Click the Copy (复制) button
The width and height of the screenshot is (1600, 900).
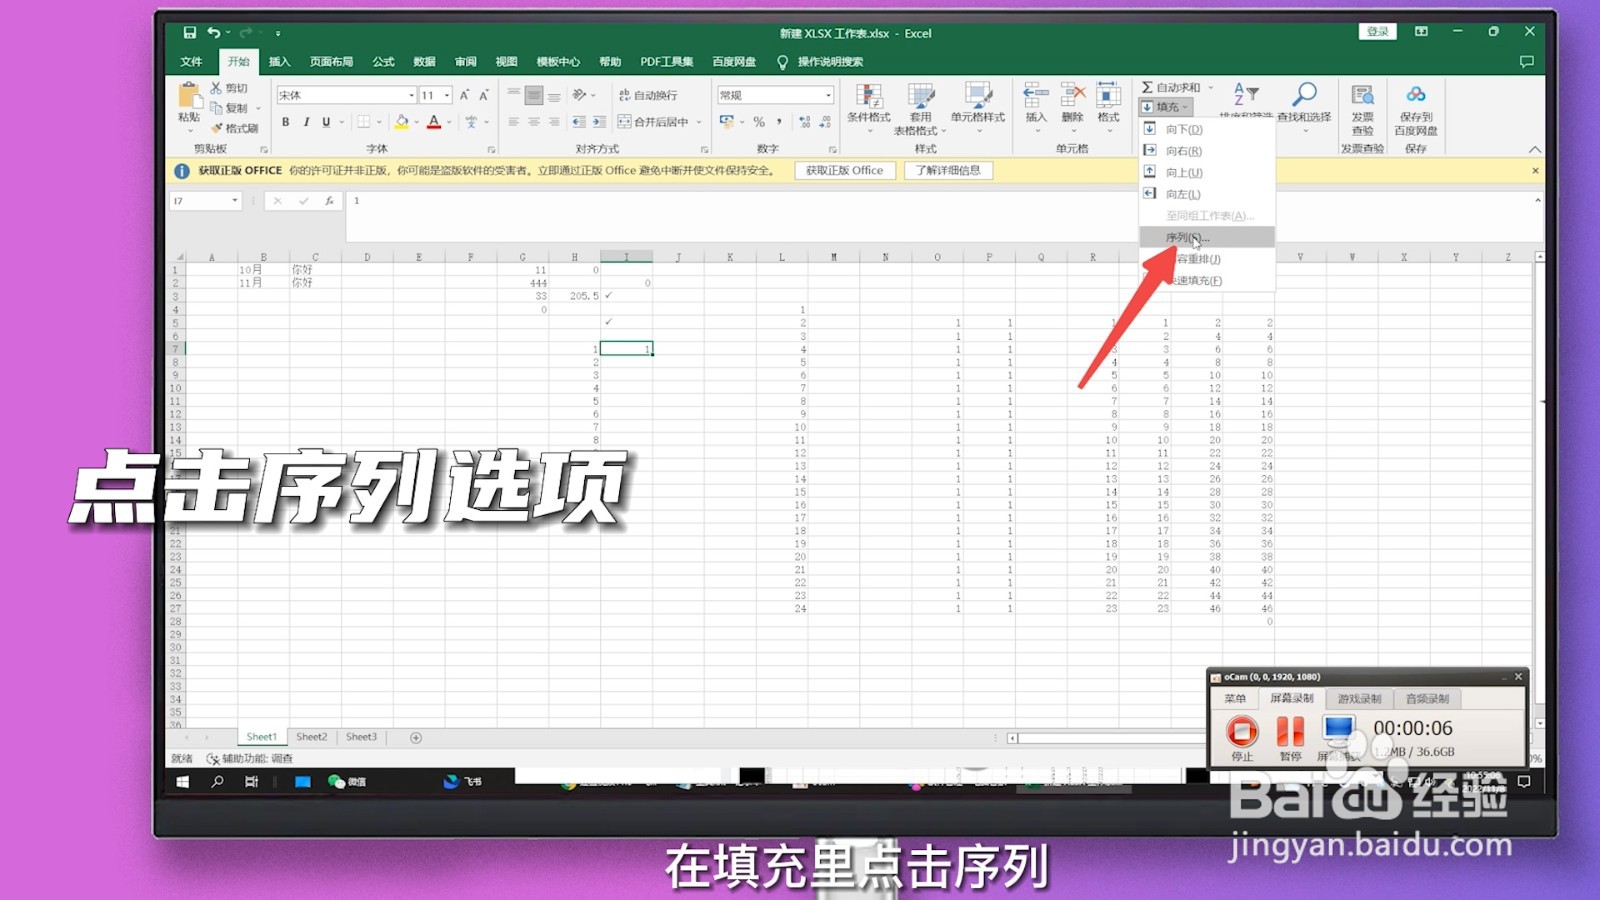[x=229, y=108]
